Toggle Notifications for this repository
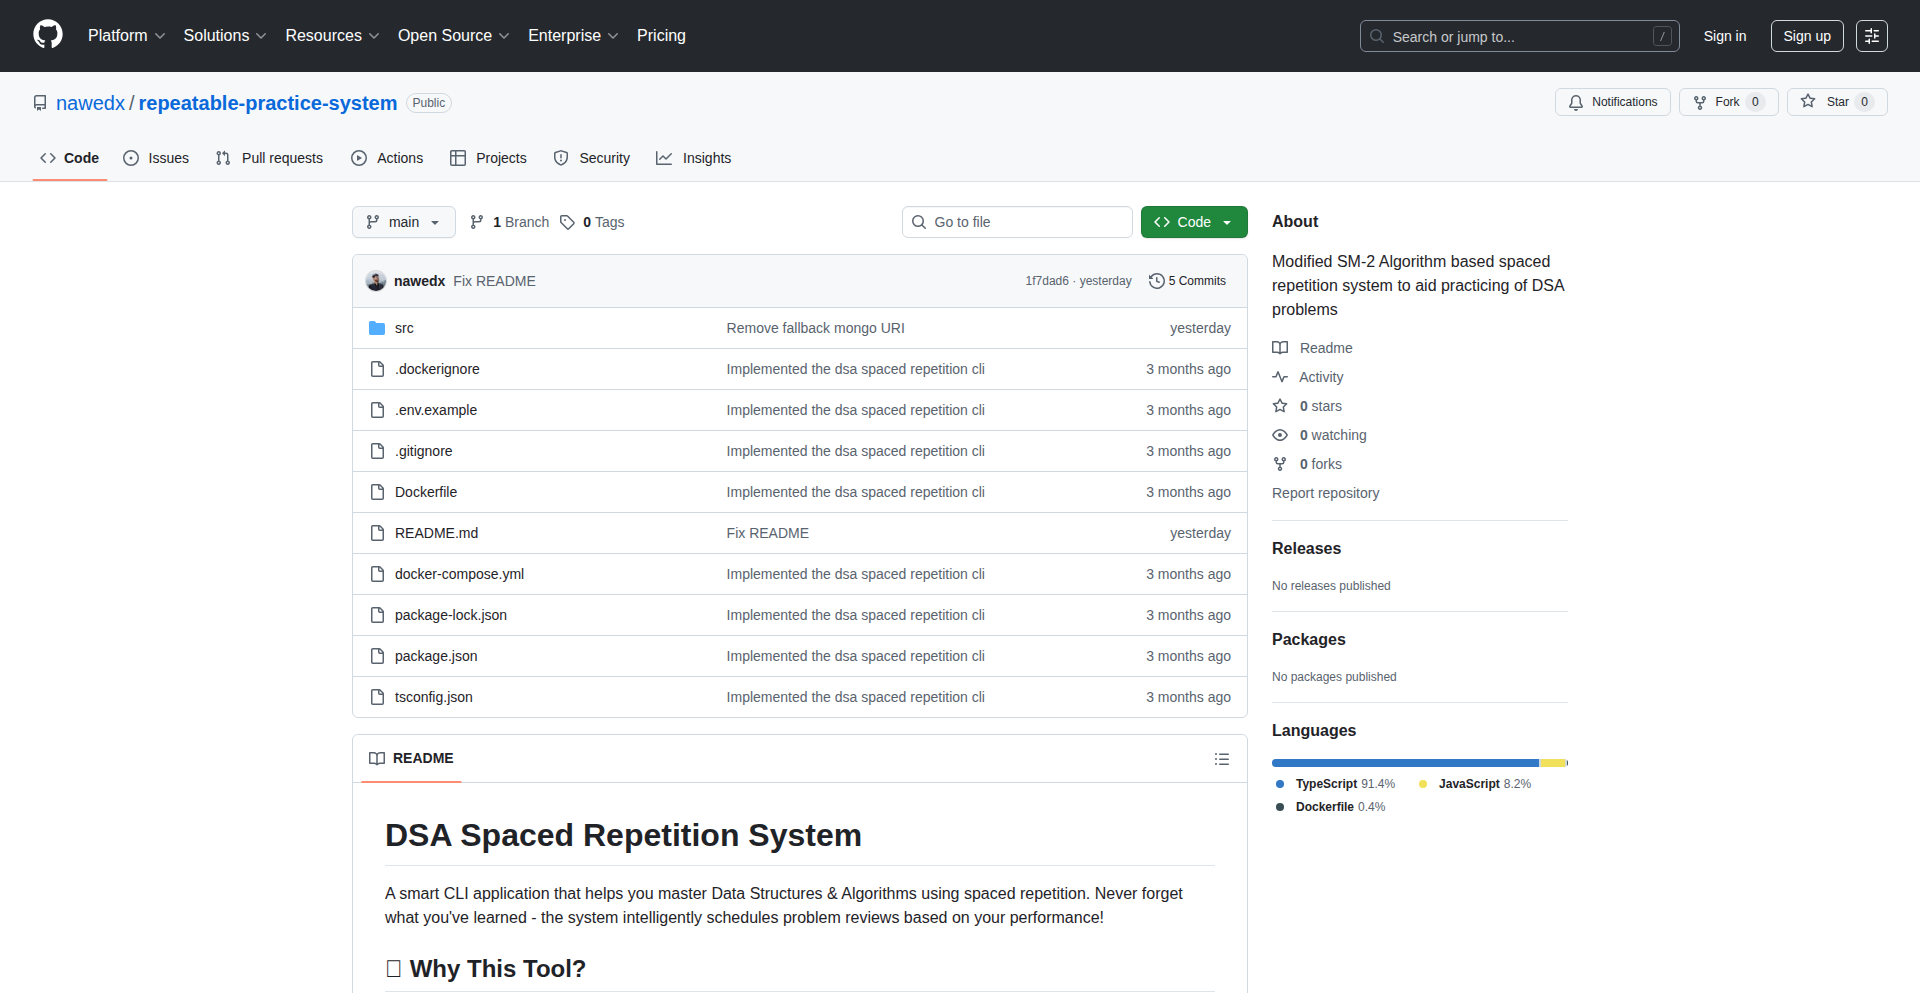 1612,102
